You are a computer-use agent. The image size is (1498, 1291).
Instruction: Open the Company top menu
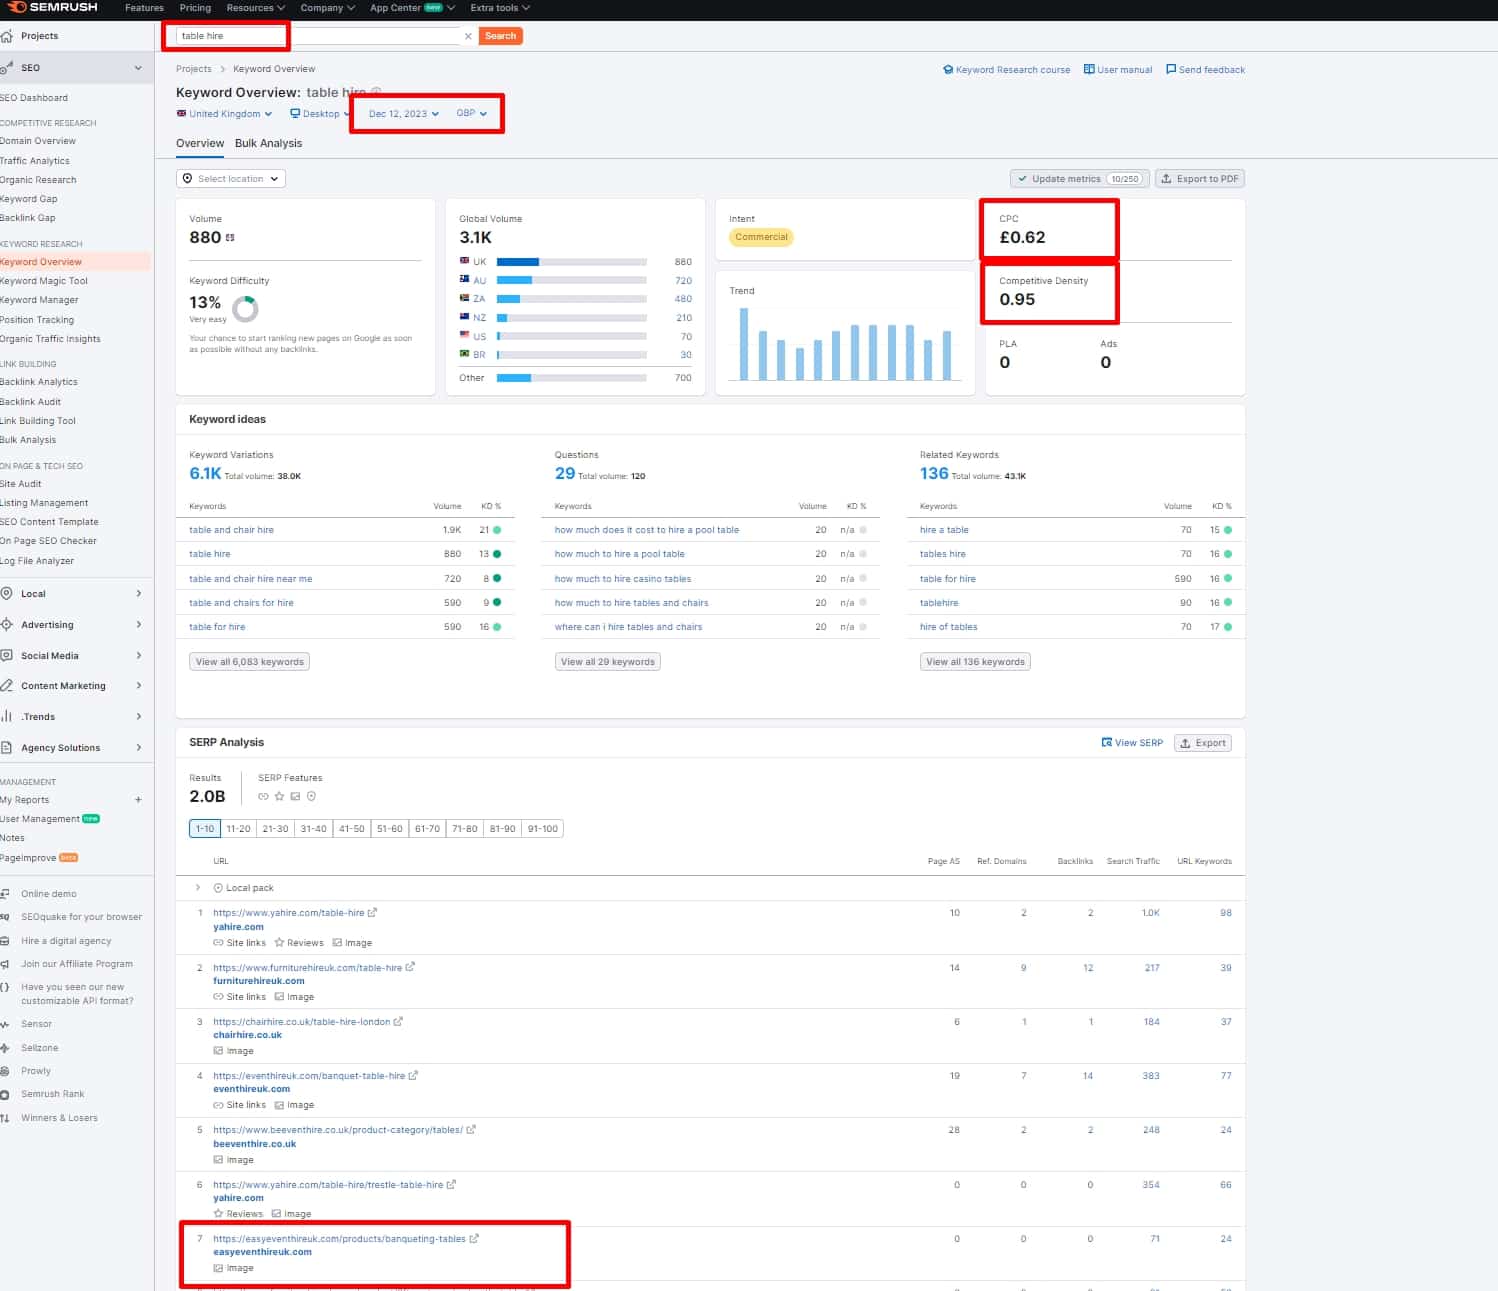(x=328, y=8)
